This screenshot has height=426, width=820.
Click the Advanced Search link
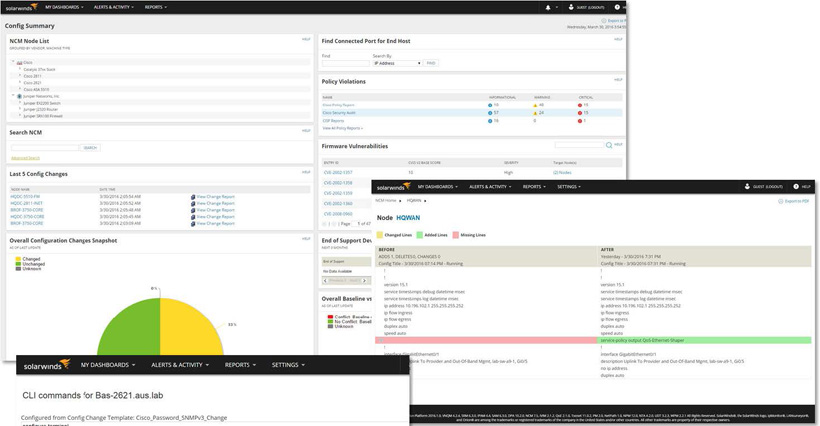pos(25,158)
